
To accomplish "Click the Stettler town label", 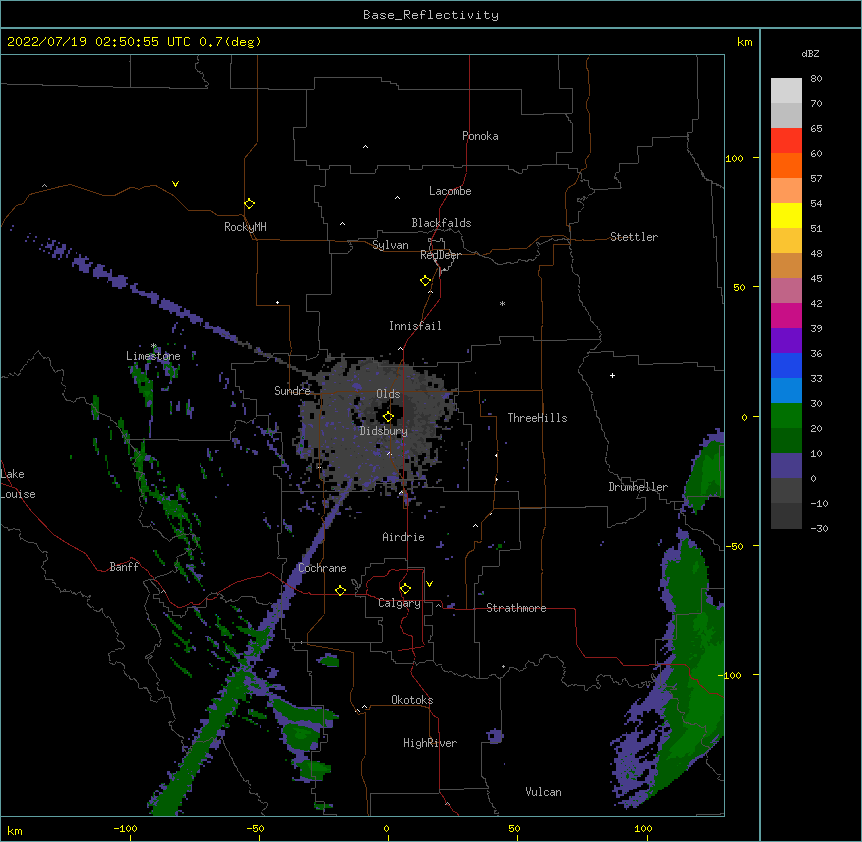I will tap(634, 237).
